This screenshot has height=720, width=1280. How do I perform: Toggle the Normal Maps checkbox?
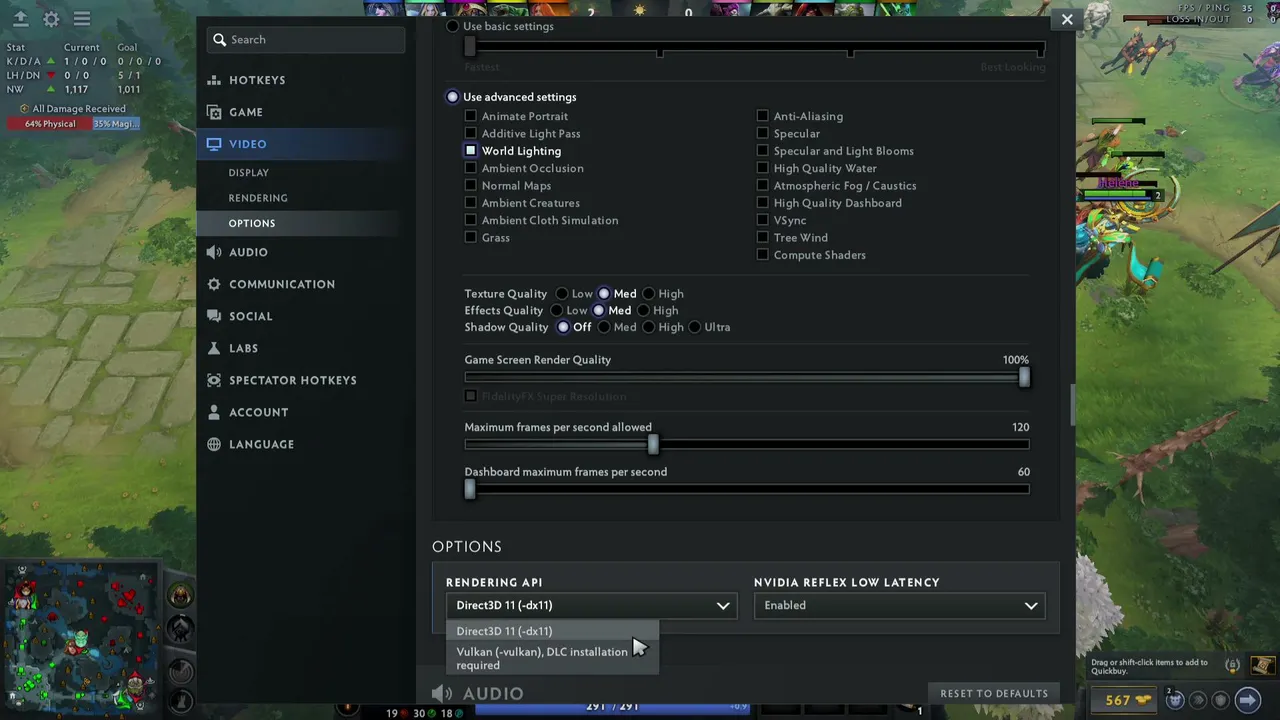pyautogui.click(x=470, y=185)
